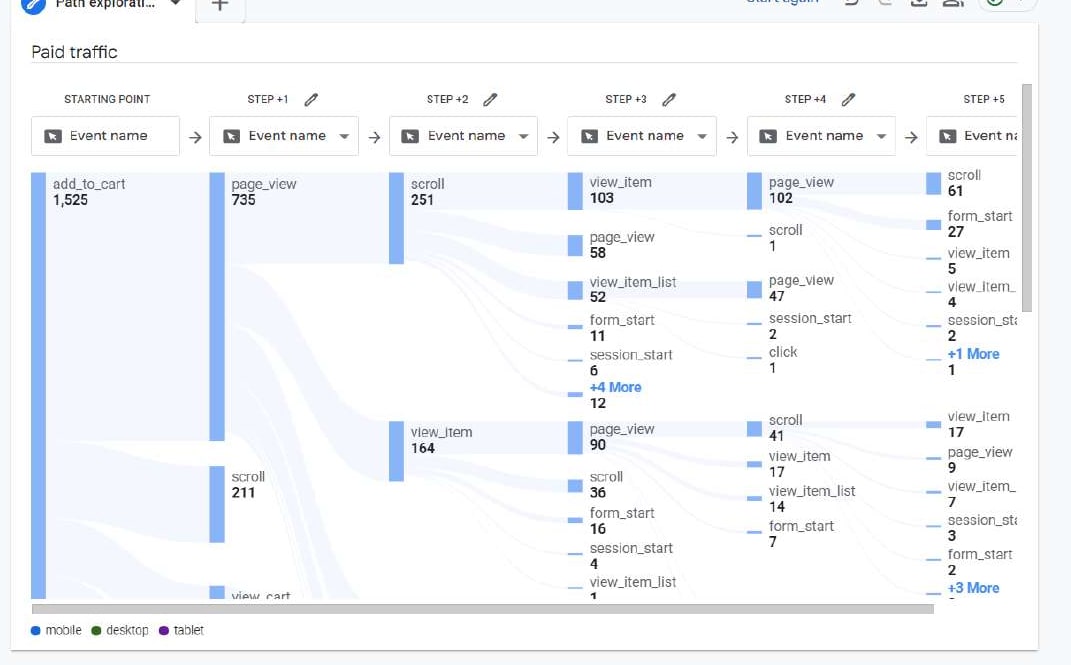Add a new exploration tab with plus icon
Image resolution: width=1071 pixels, height=665 pixels.
[219, 5]
